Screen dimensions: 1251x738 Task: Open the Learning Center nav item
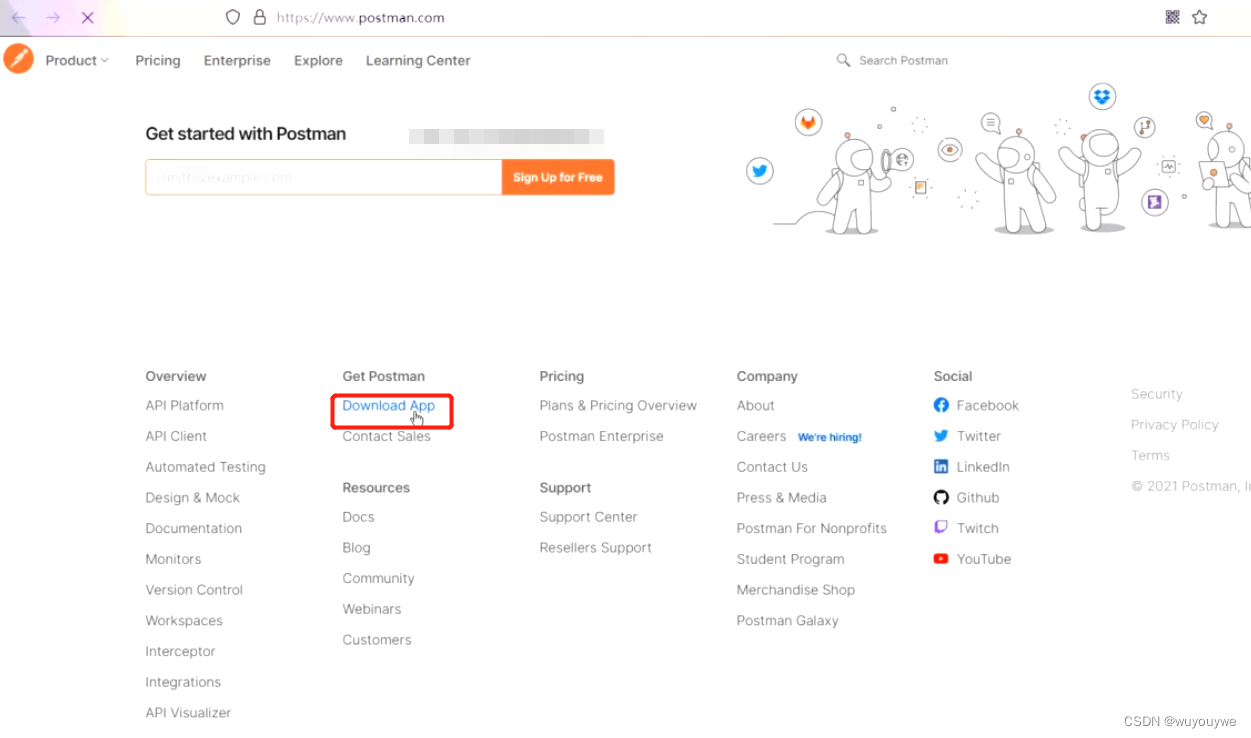[418, 60]
